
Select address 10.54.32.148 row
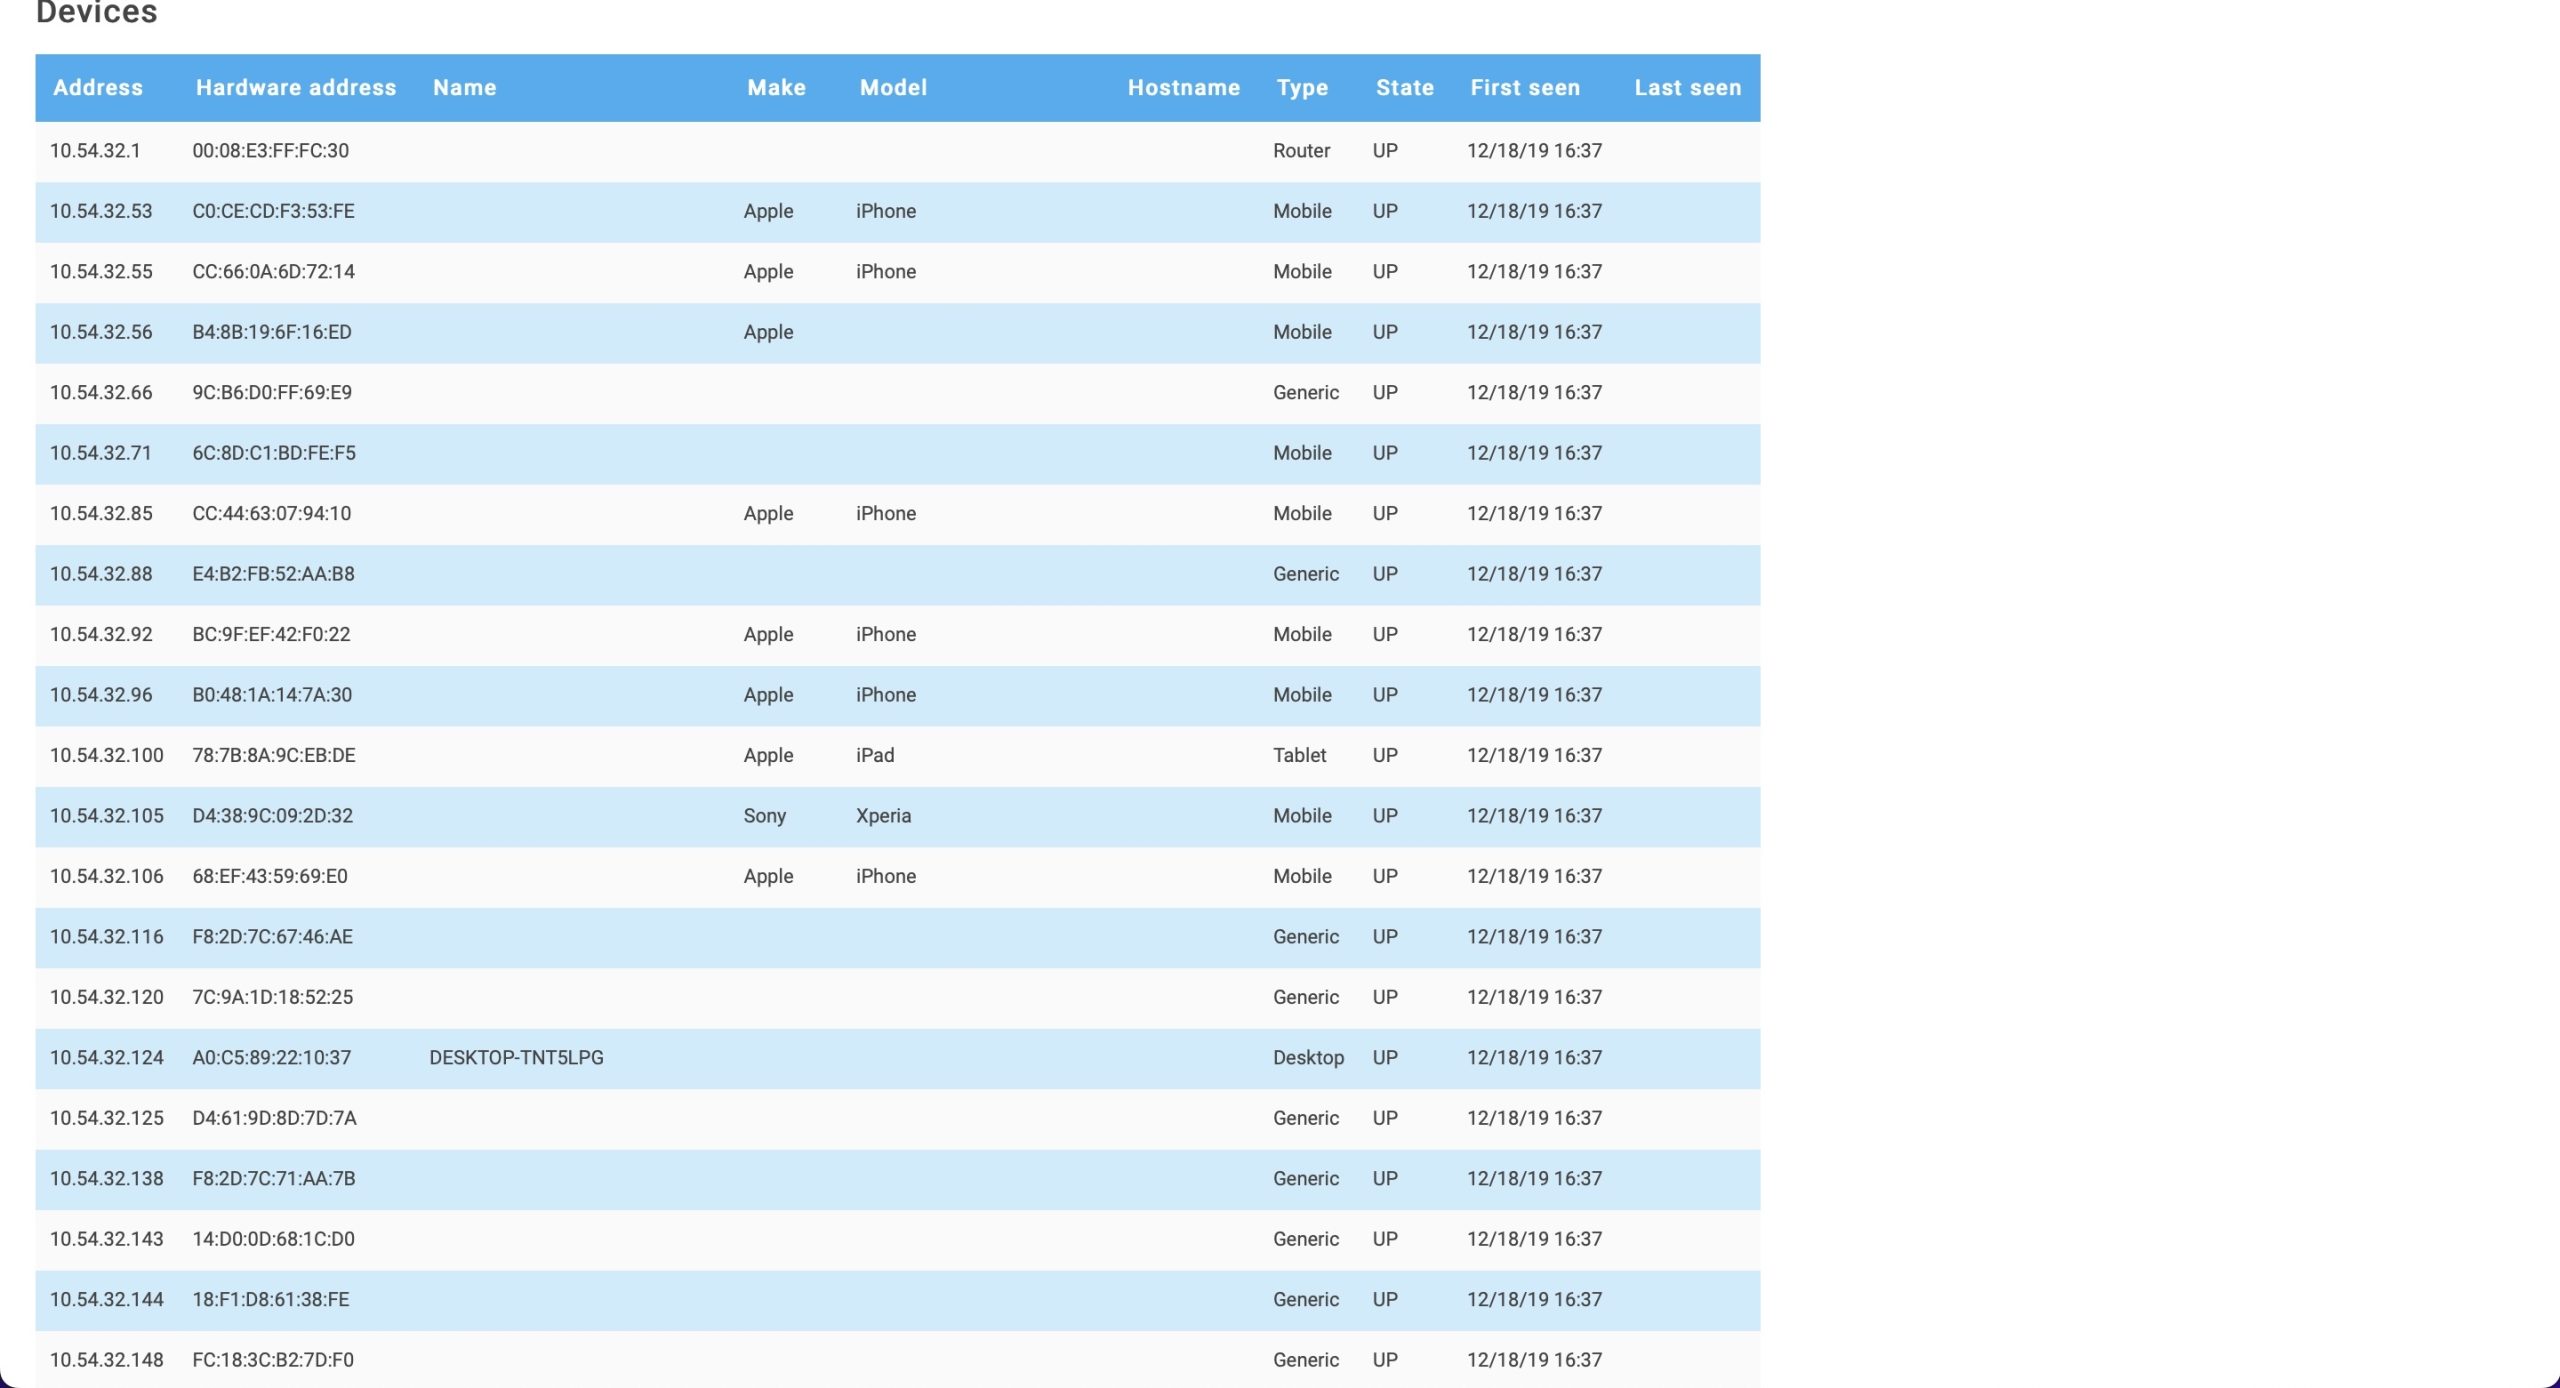coord(106,1360)
